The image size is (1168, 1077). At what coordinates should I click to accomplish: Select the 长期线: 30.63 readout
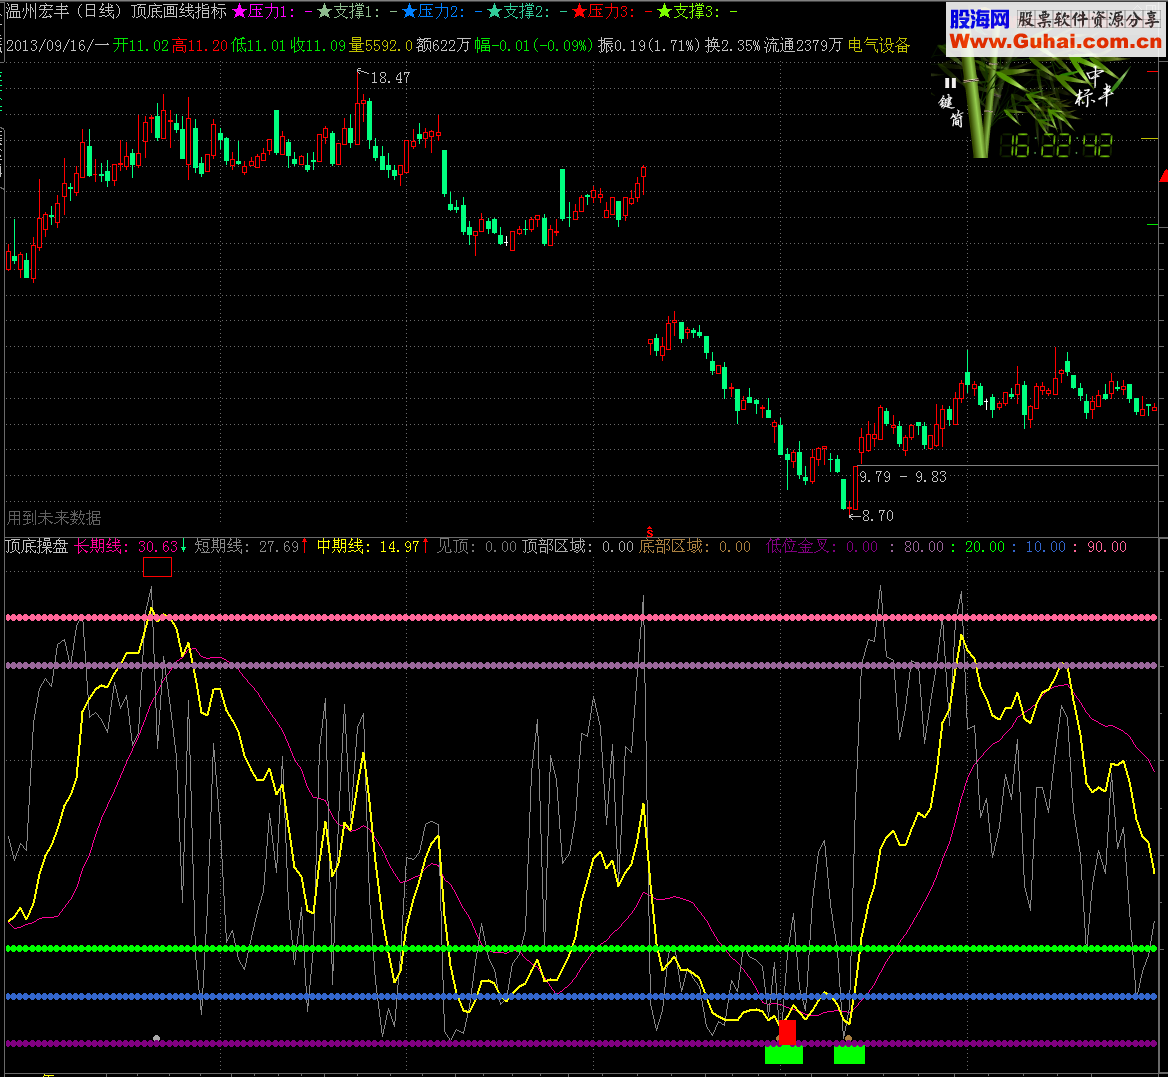[126, 547]
